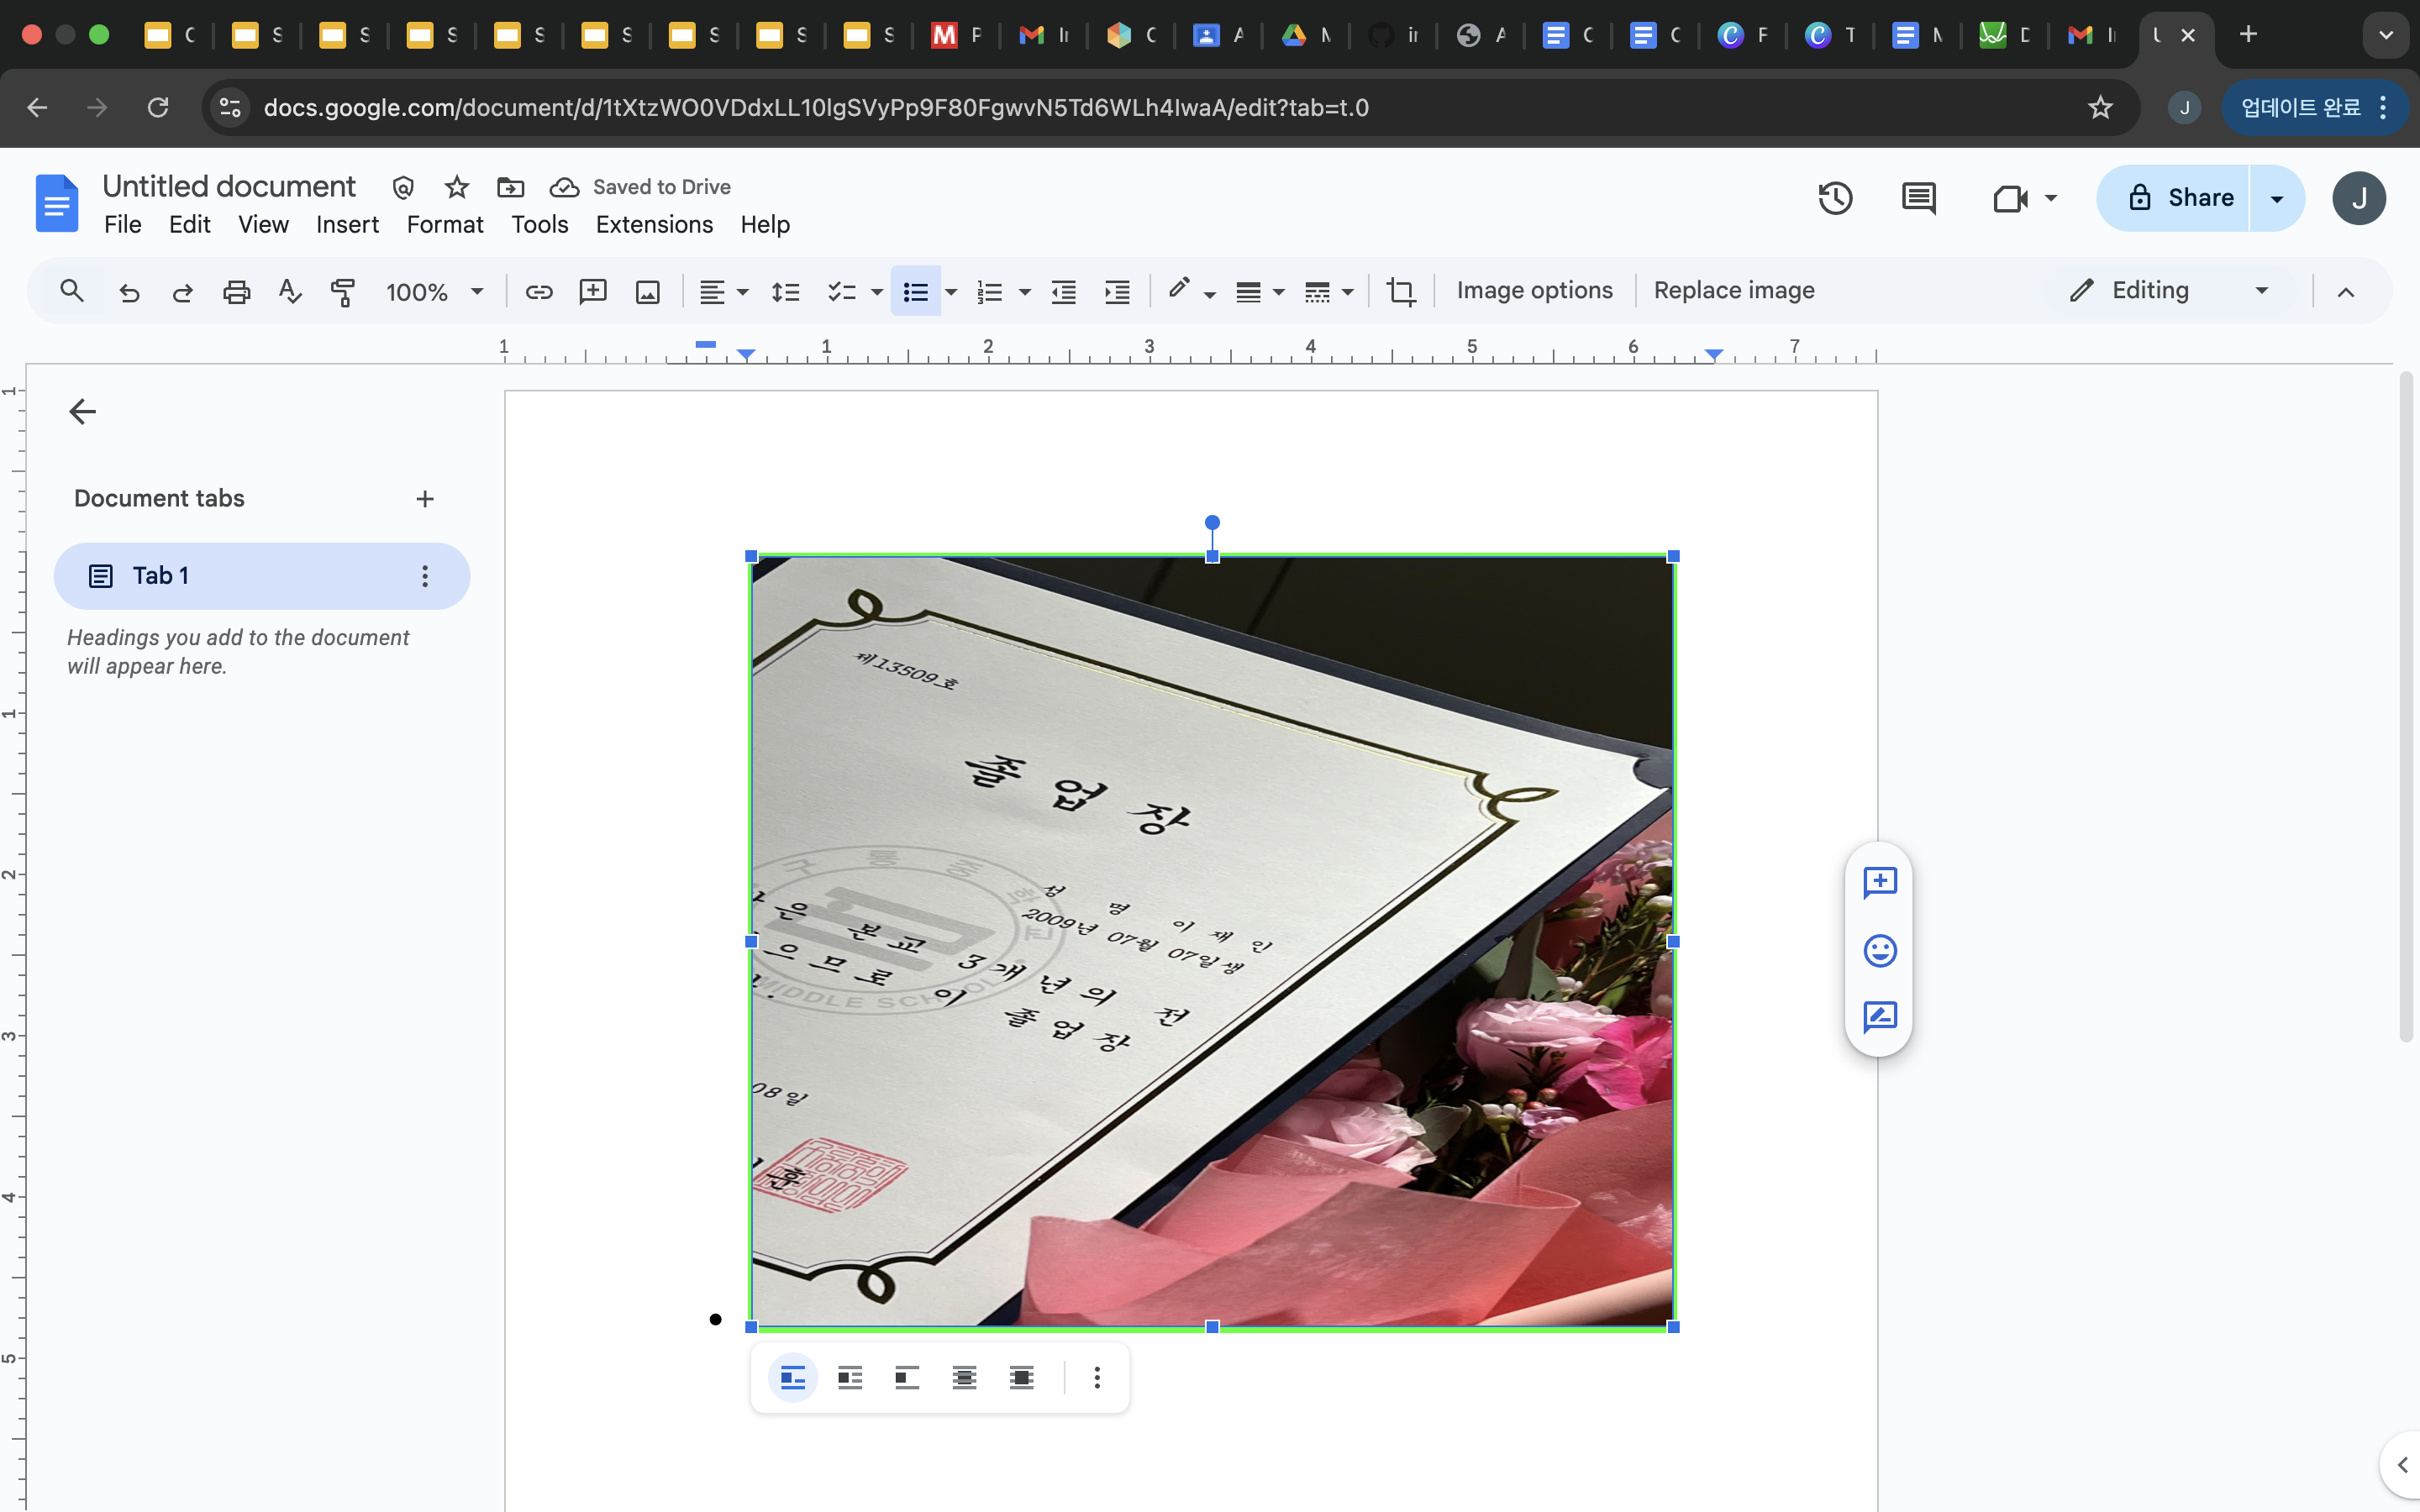Select the Wrap text image layout option
The width and height of the screenshot is (2420, 1512).
850,1378
